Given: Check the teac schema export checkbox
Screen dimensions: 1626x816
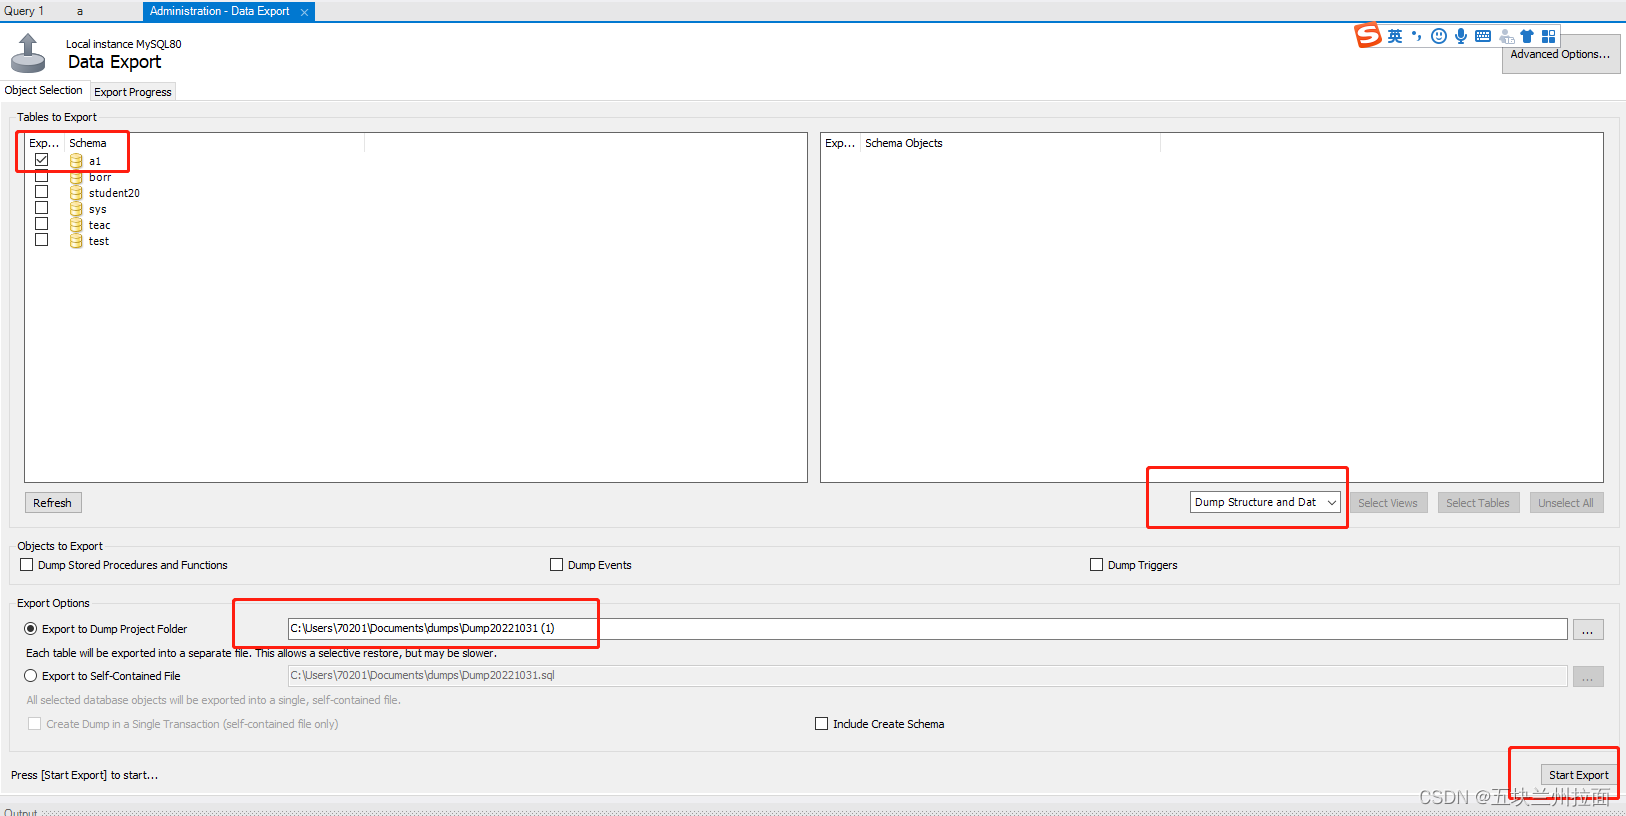Looking at the screenshot, I should (41, 224).
